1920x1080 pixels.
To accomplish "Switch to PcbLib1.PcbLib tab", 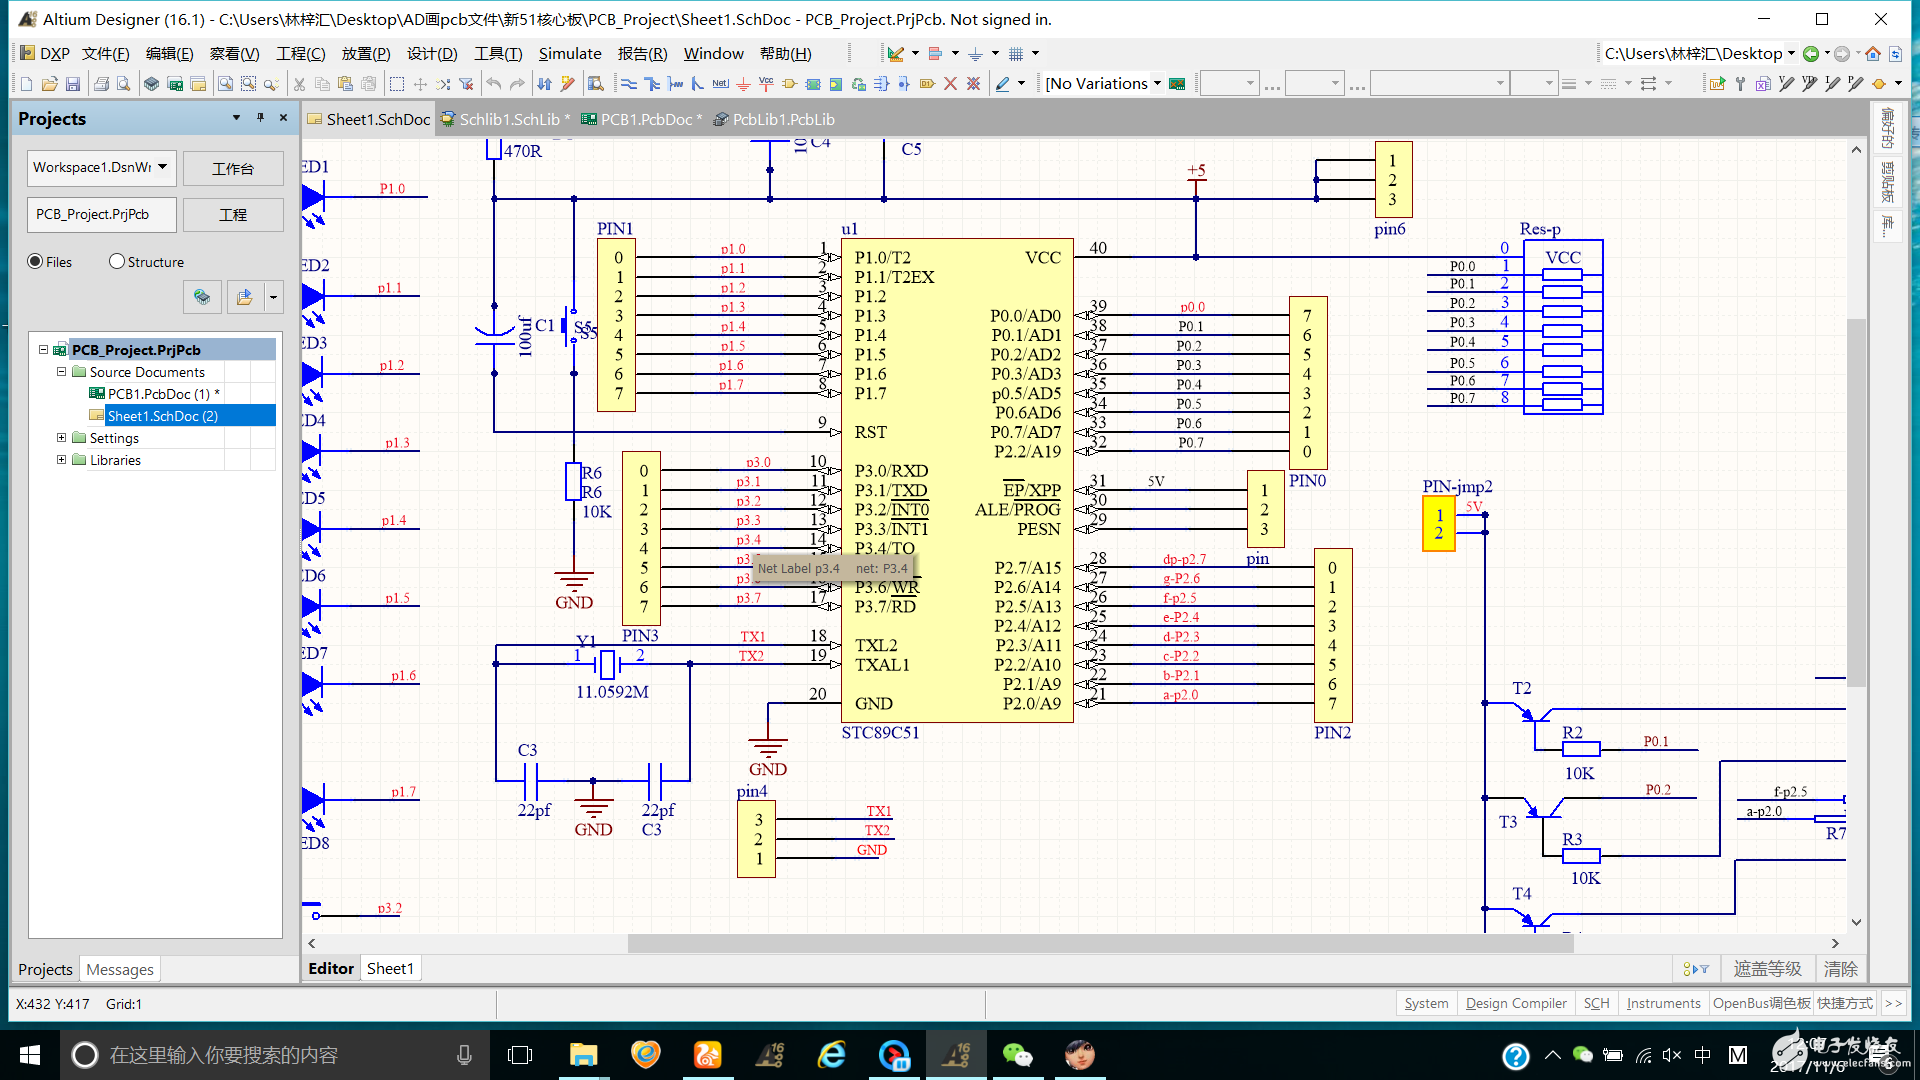I will (x=774, y=119).
